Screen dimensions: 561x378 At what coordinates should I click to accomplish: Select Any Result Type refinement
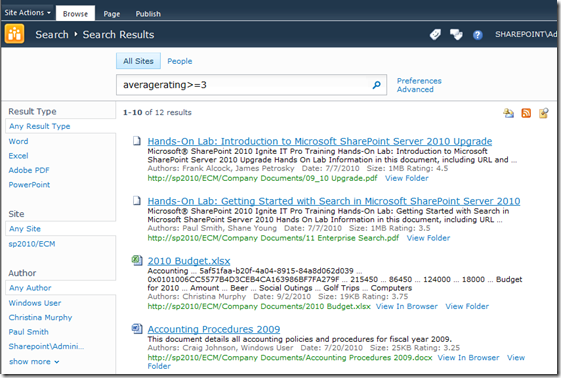[x=40, y=126]
